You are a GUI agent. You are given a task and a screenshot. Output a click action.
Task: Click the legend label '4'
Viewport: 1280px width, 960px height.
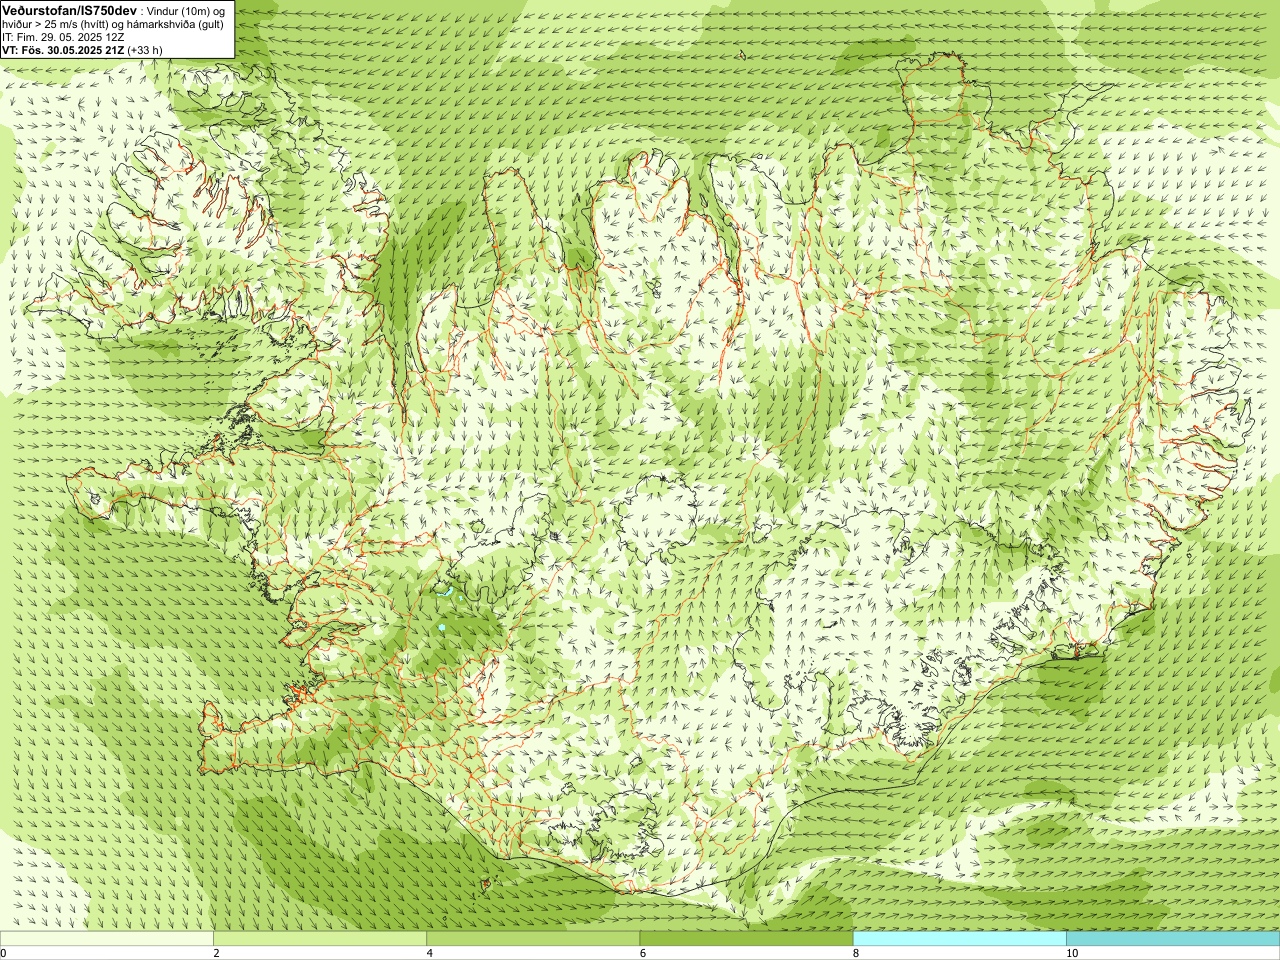[430, 953]
